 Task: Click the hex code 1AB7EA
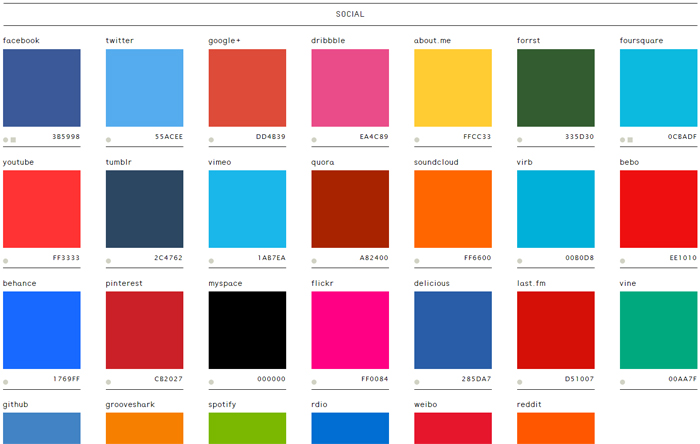click(x=271, y=257)
